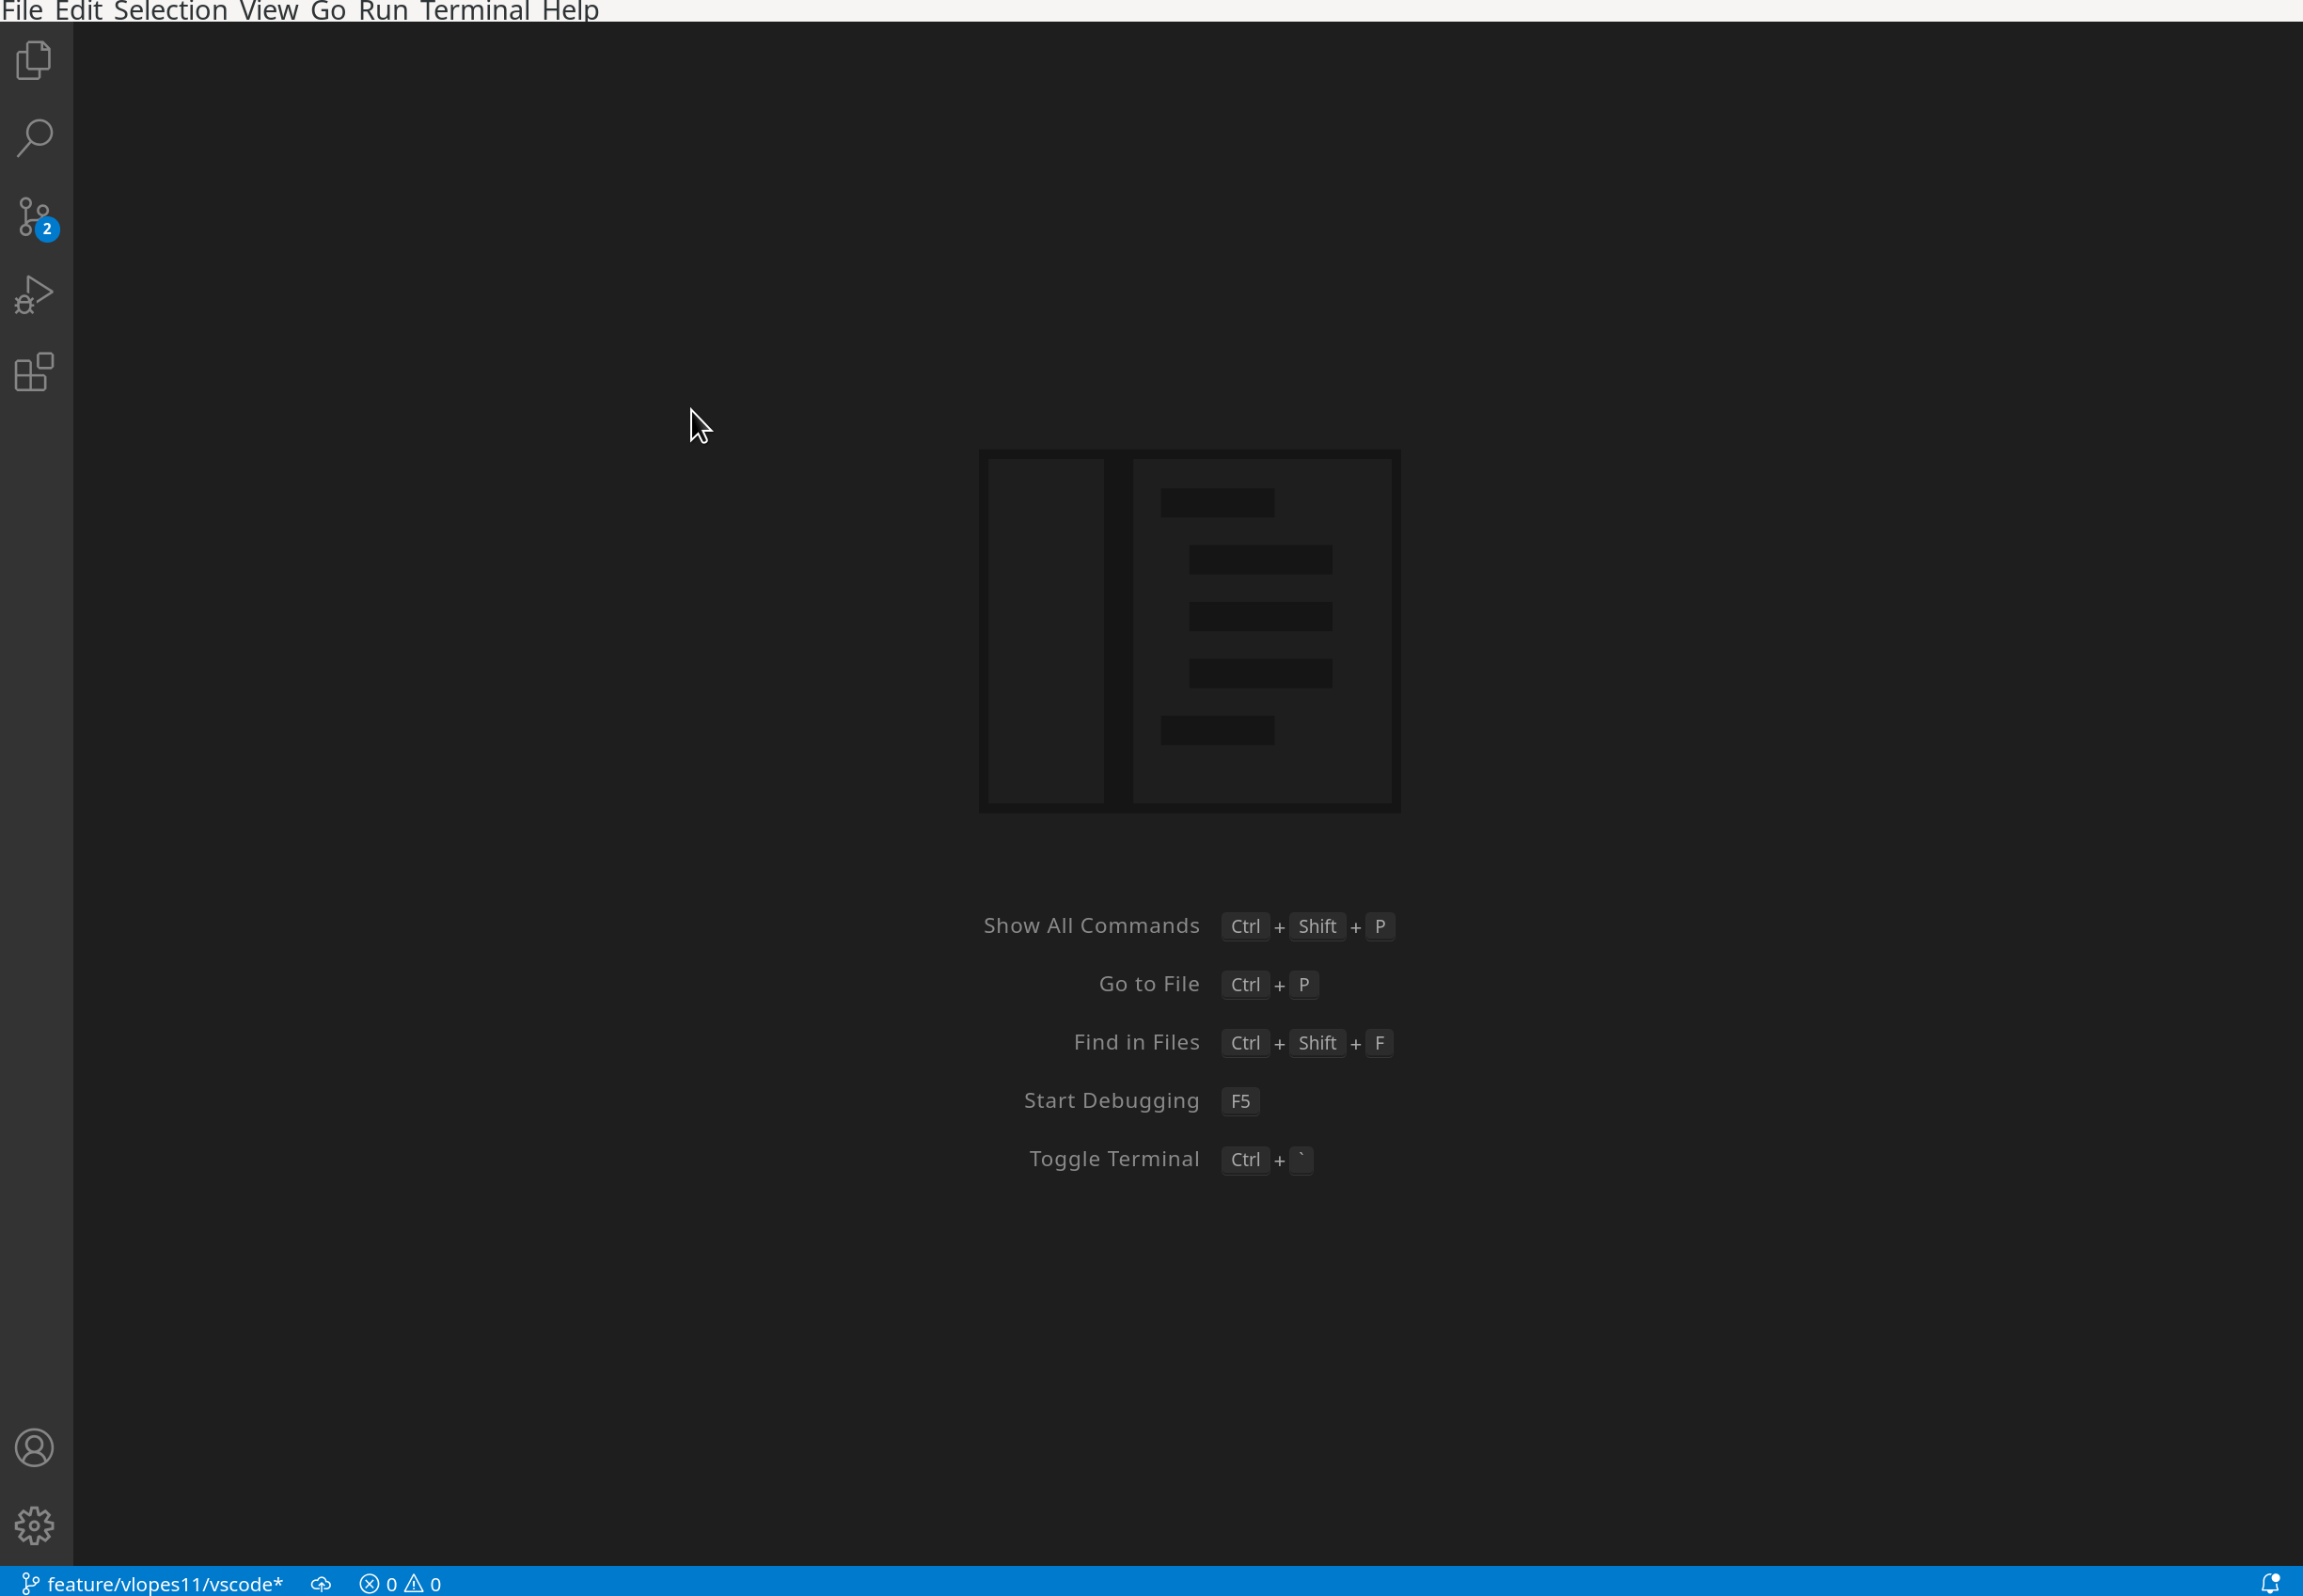This screenshot has height=1596, width=2303.
Task: Open the Terminal menu
Action: click(475, 11)
